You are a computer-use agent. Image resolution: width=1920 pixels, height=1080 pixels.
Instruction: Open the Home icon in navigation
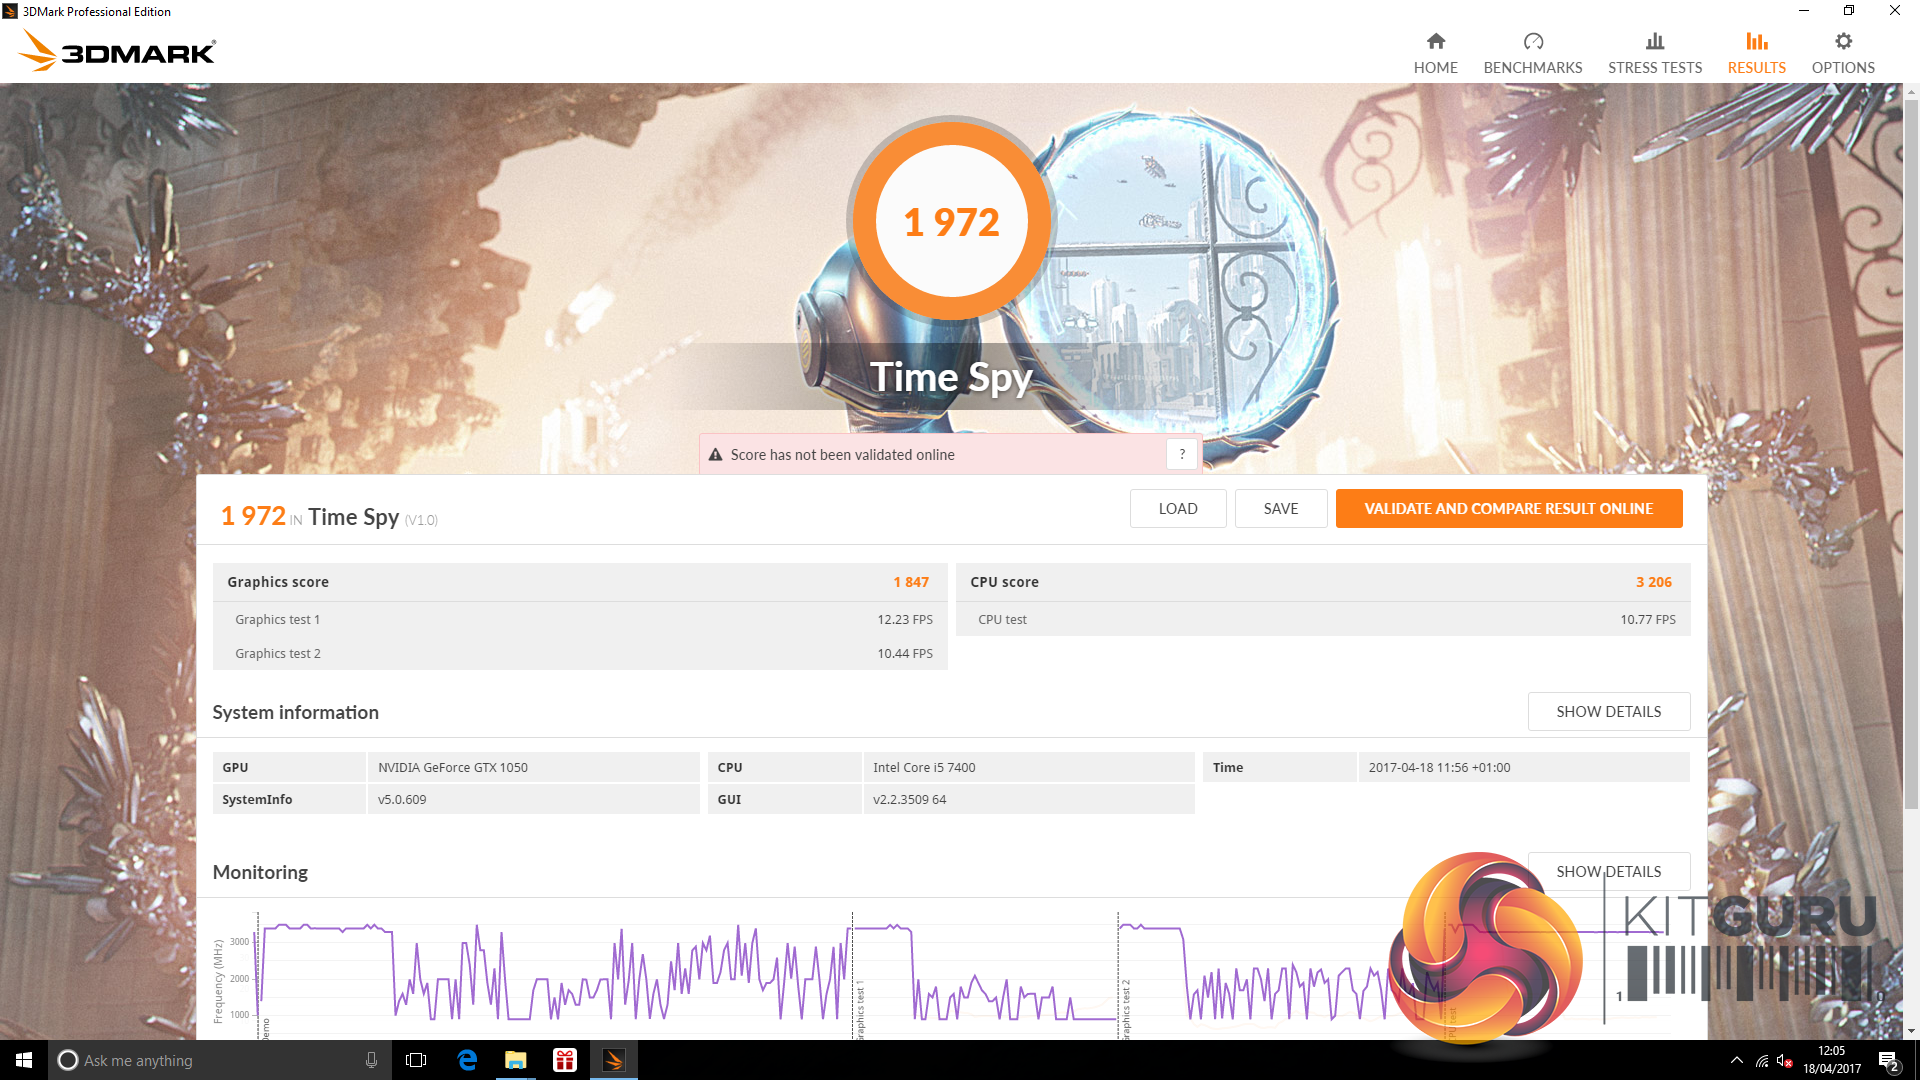(1435, 41)
